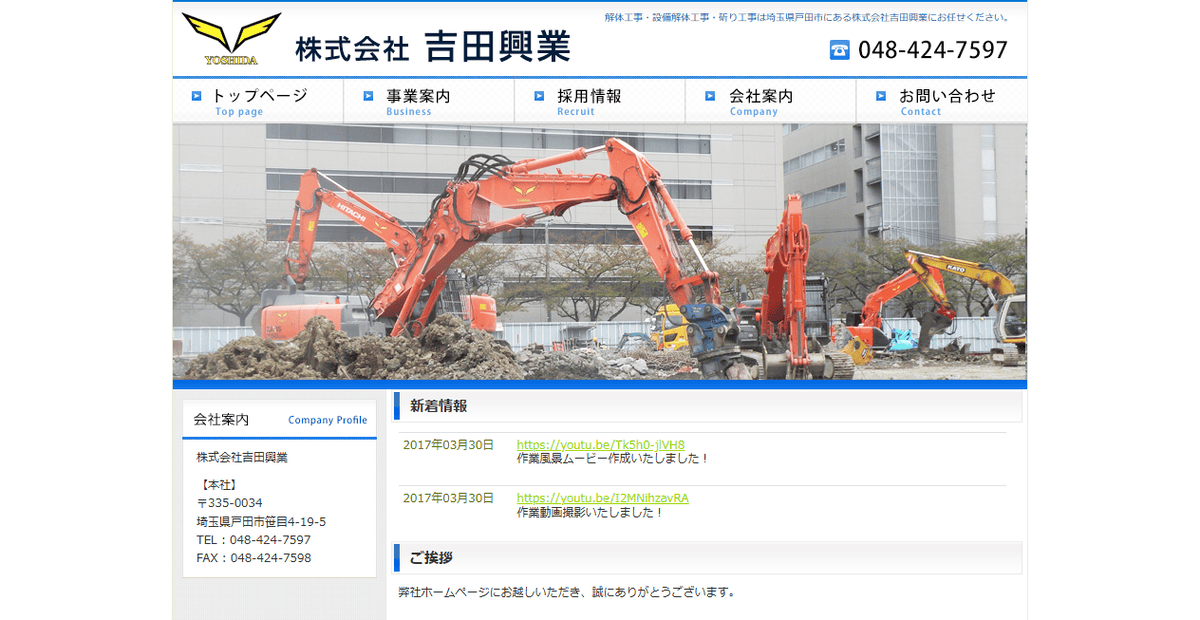Click the phone number 048-424-7597

(930, 48)
